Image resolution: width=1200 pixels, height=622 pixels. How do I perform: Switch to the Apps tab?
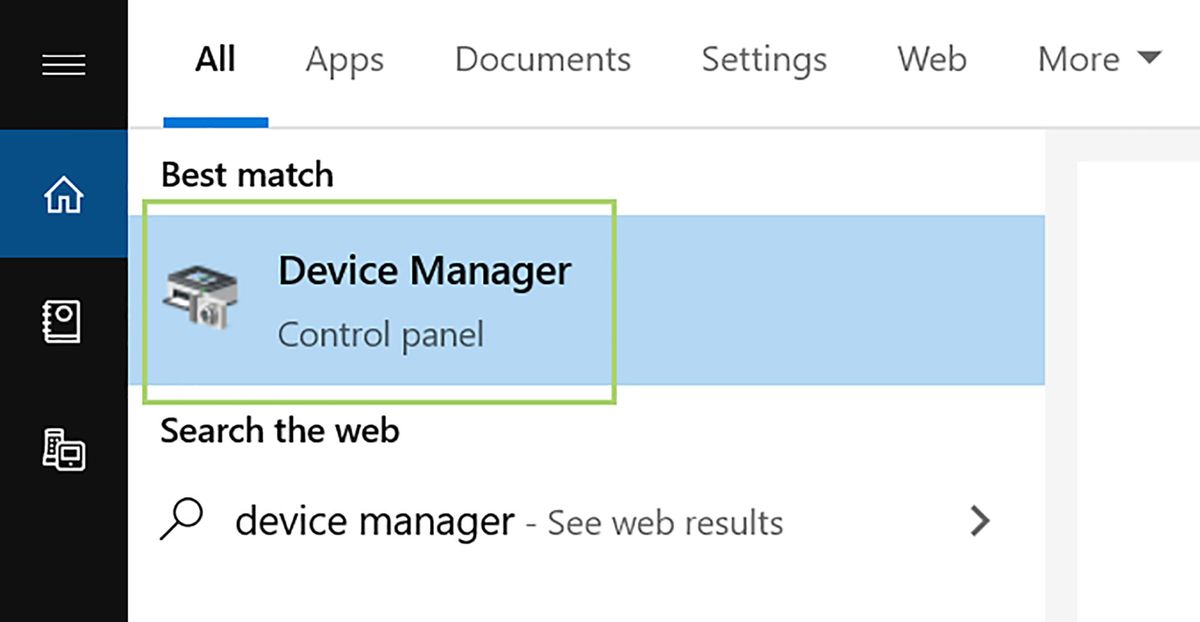pos(344,60)
